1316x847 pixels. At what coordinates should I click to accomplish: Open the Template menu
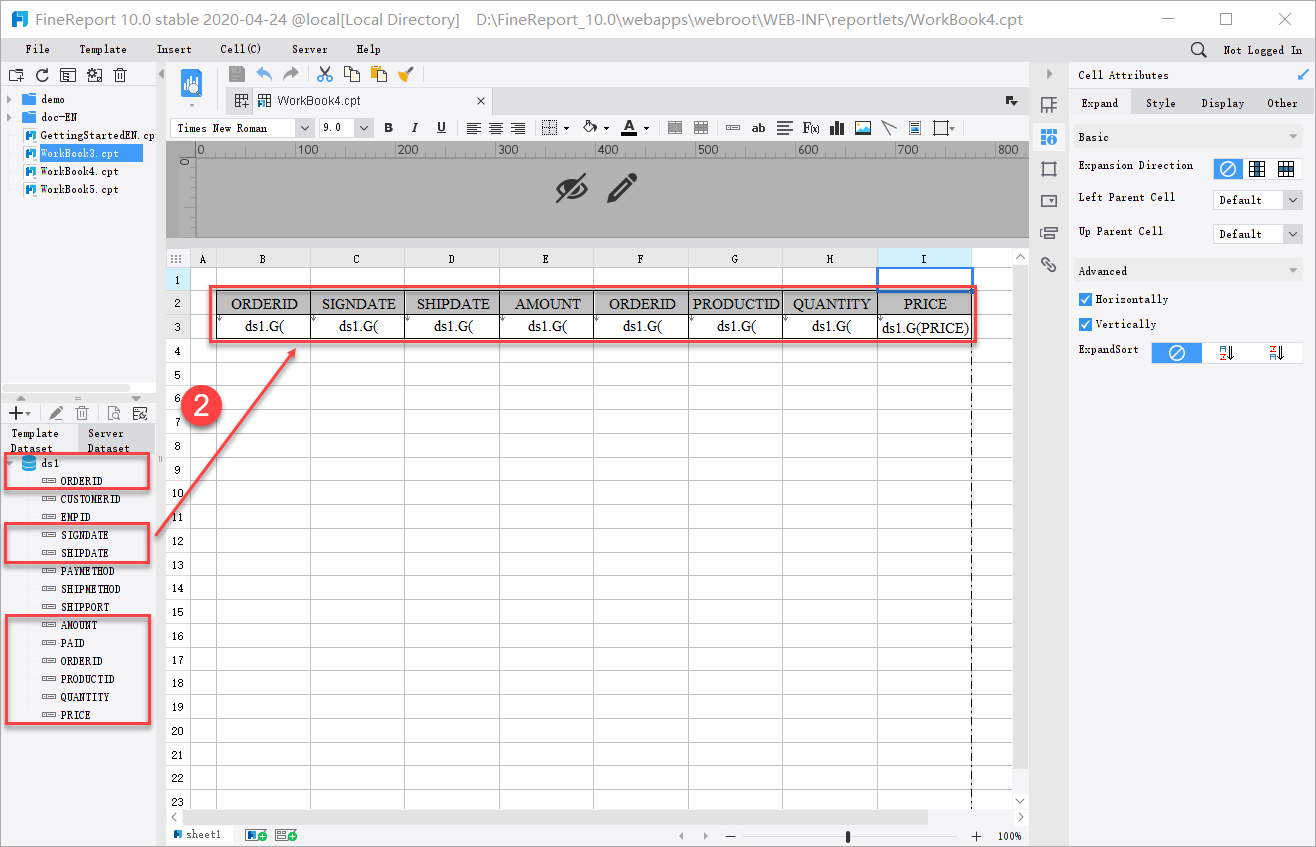pyautogui.click(x=103, y=49)
